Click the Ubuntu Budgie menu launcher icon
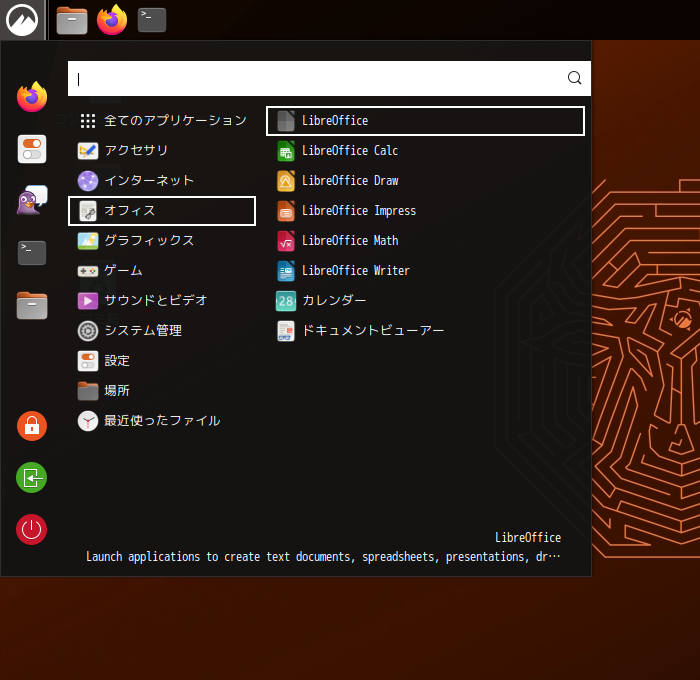Image resolution: width=700 pixels, height=680 pixels. 22,20
